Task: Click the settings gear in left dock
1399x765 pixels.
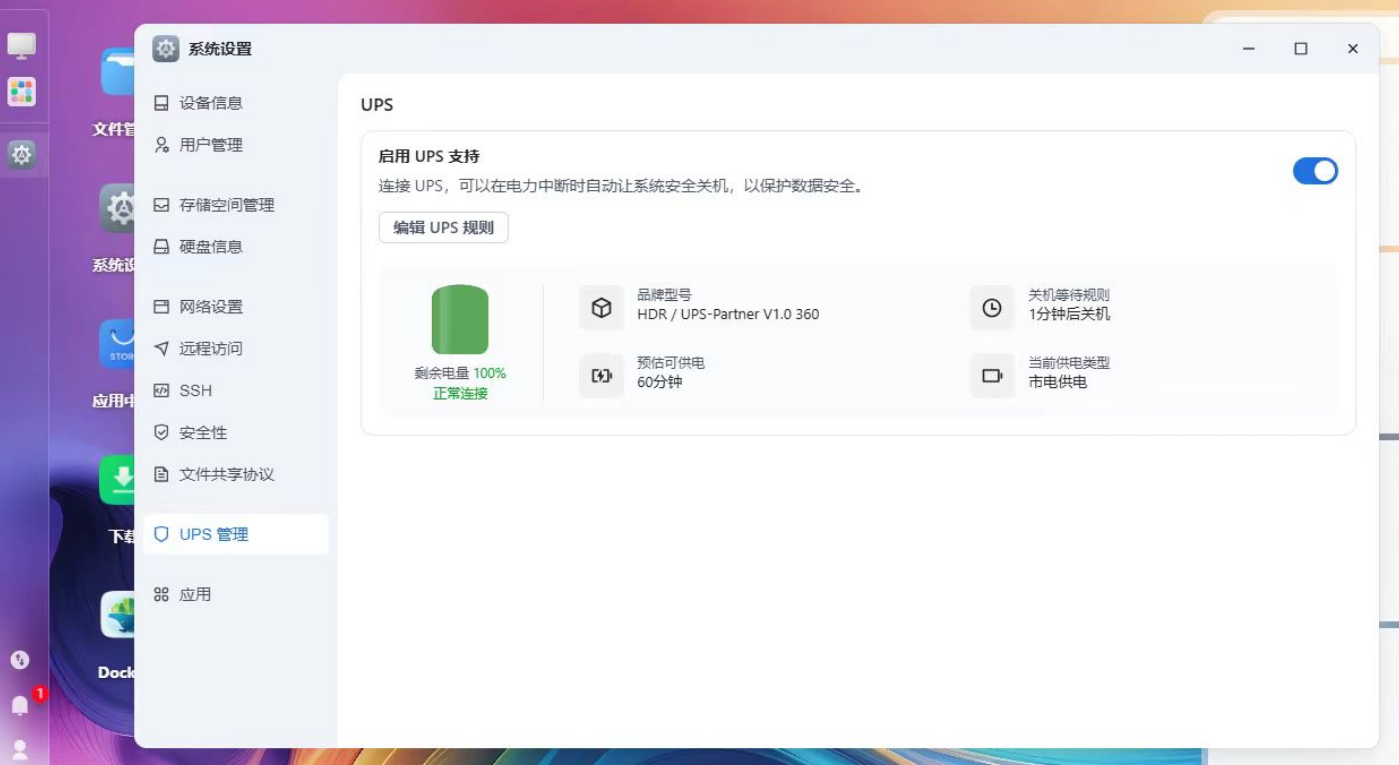Action: coord(21,155)
